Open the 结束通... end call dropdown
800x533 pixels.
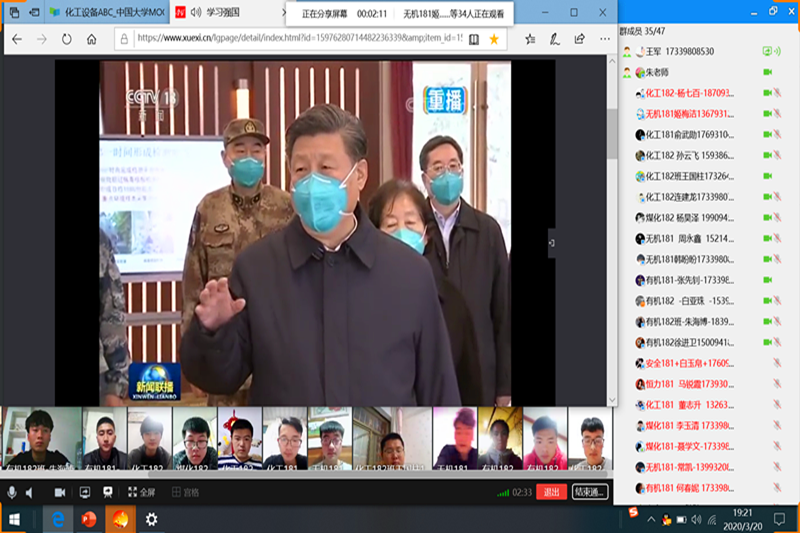[x=589, y=492]
